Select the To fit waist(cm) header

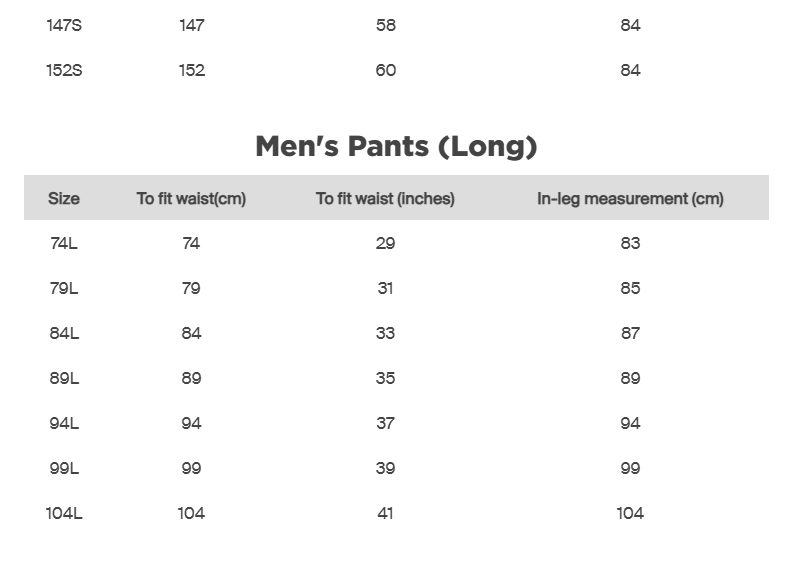tap(191, 199)
